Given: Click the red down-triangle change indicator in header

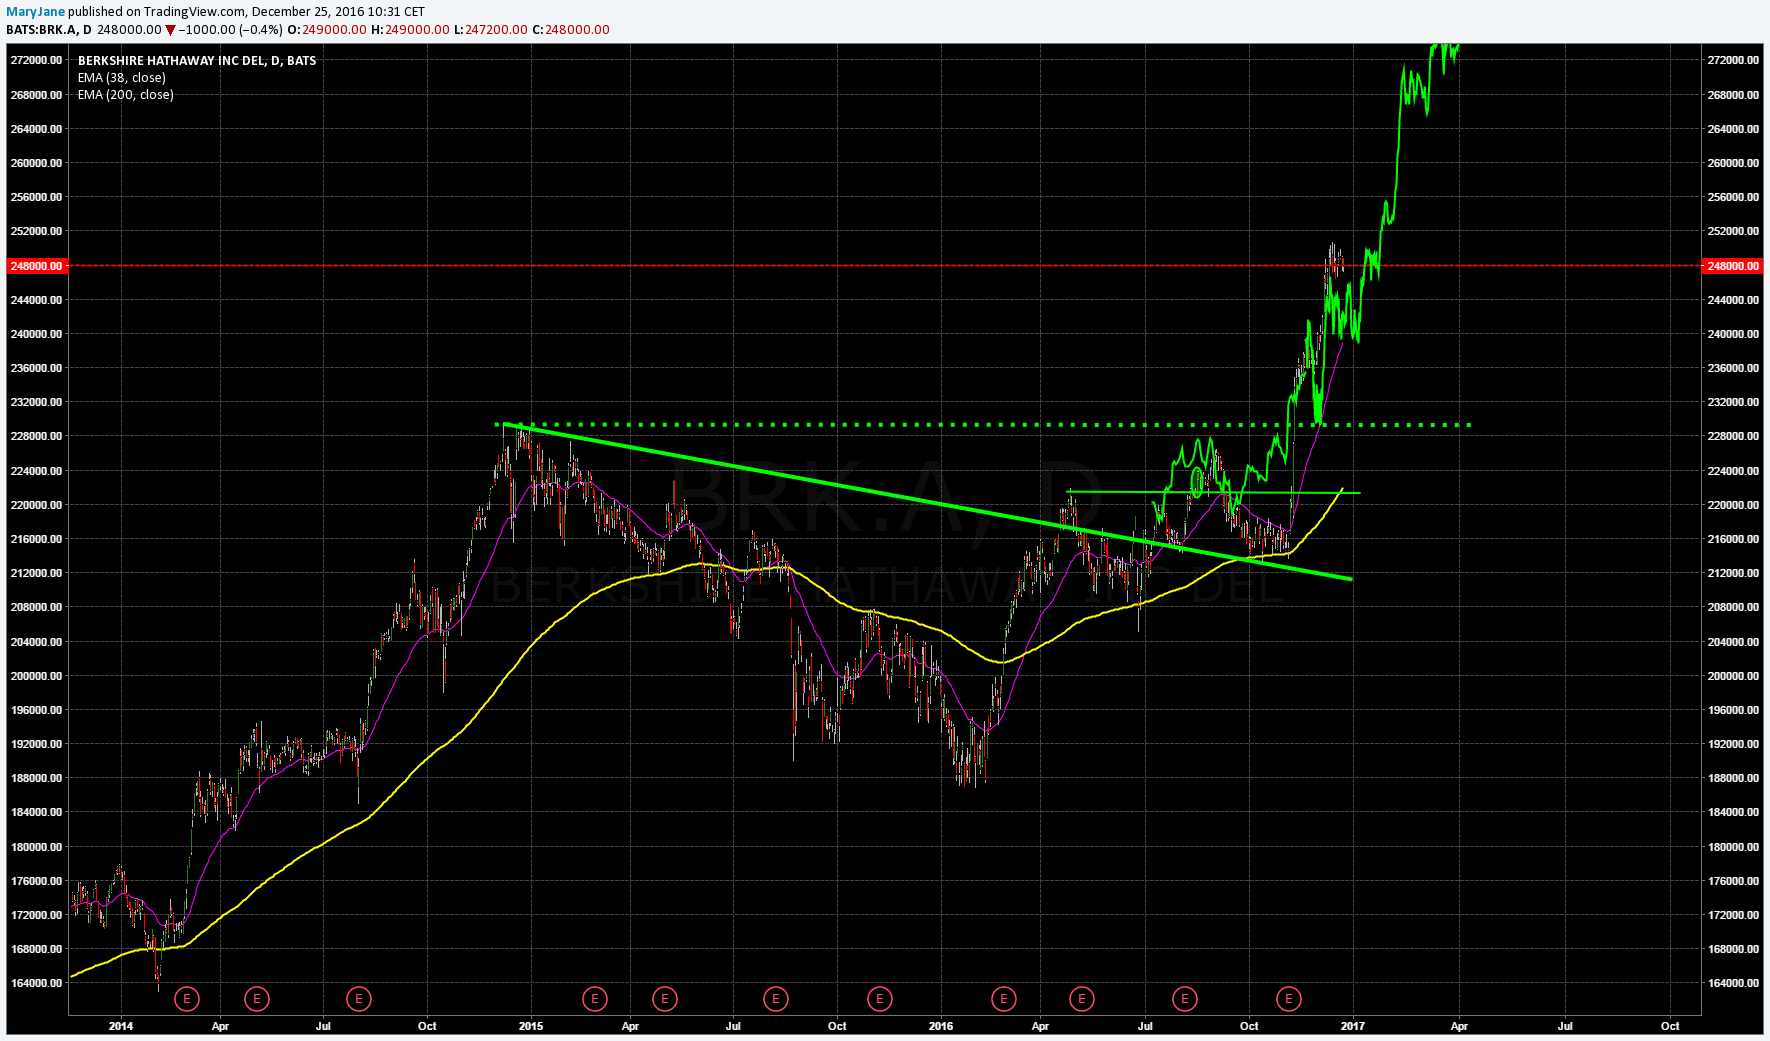Looking at the screenshot, I should (x=171, y=30).
